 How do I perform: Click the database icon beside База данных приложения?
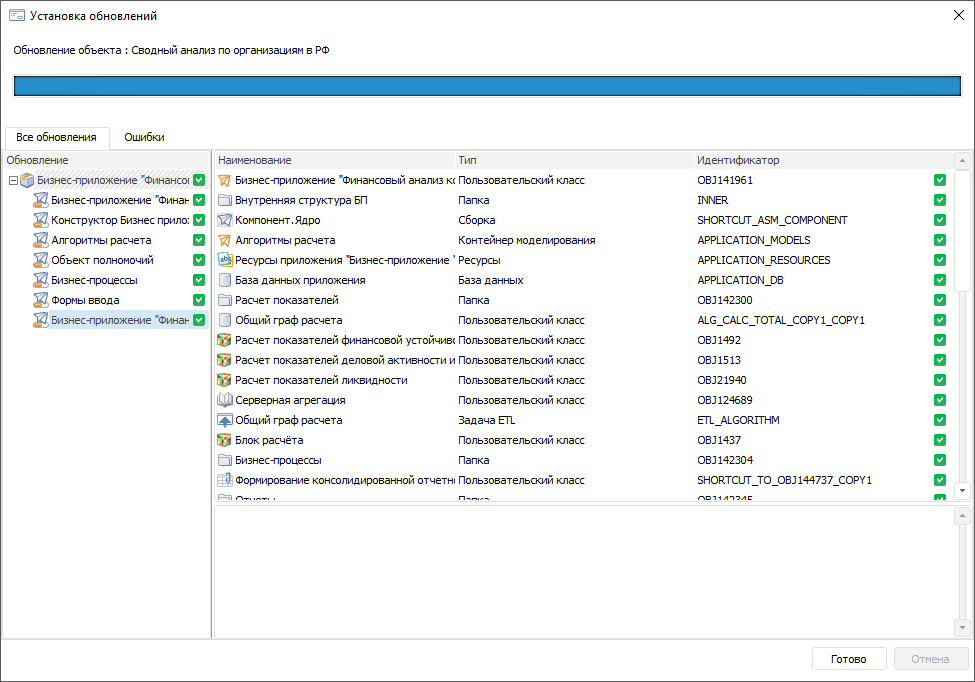click(x=225, y=280)
